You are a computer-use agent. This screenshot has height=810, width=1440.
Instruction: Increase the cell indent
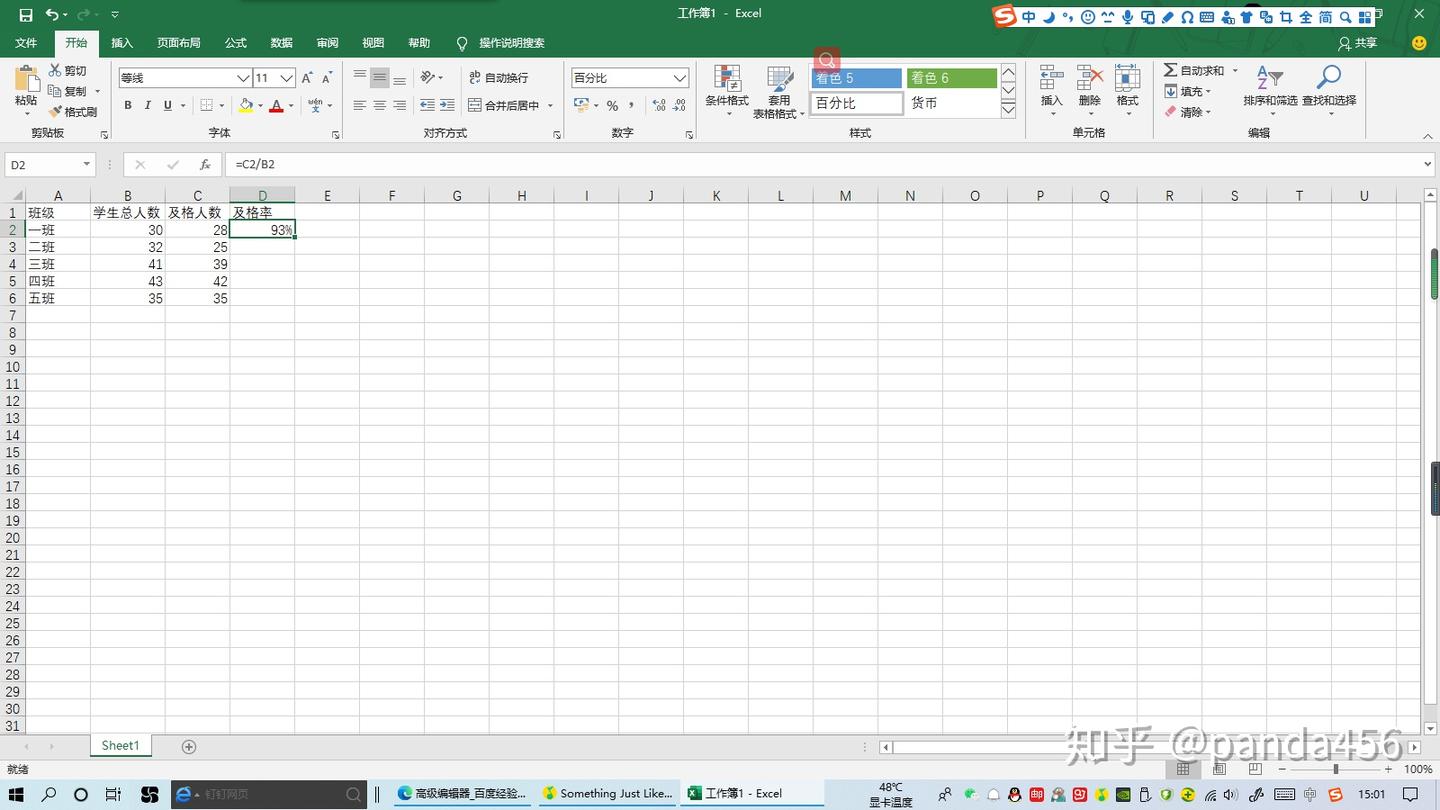[447, 105]
